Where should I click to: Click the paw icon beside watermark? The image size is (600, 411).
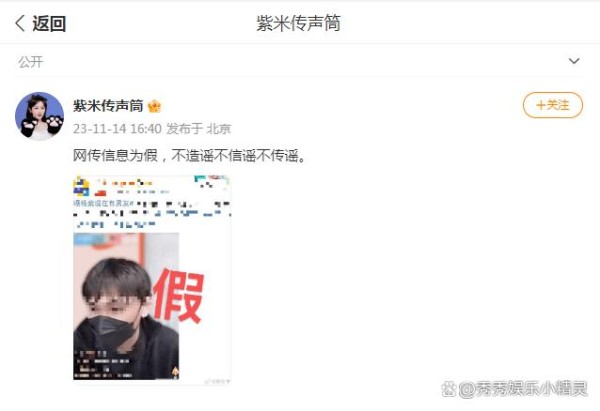(x=449, y=390)
